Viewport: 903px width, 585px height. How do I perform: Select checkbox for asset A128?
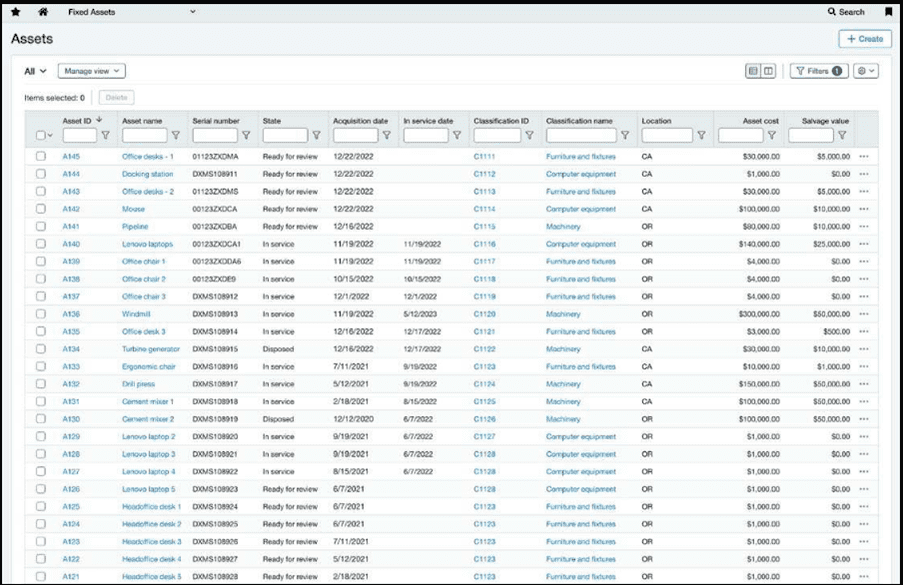[x=40, y=454]
